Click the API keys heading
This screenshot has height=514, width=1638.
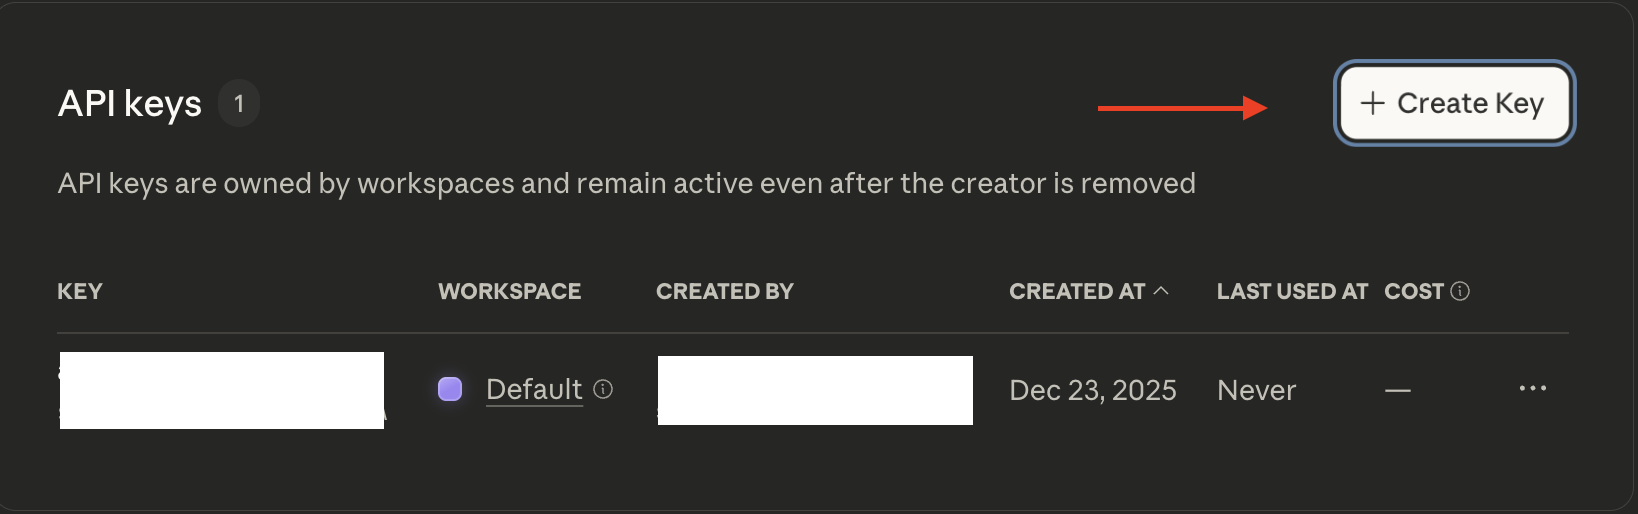coord(130,103)
